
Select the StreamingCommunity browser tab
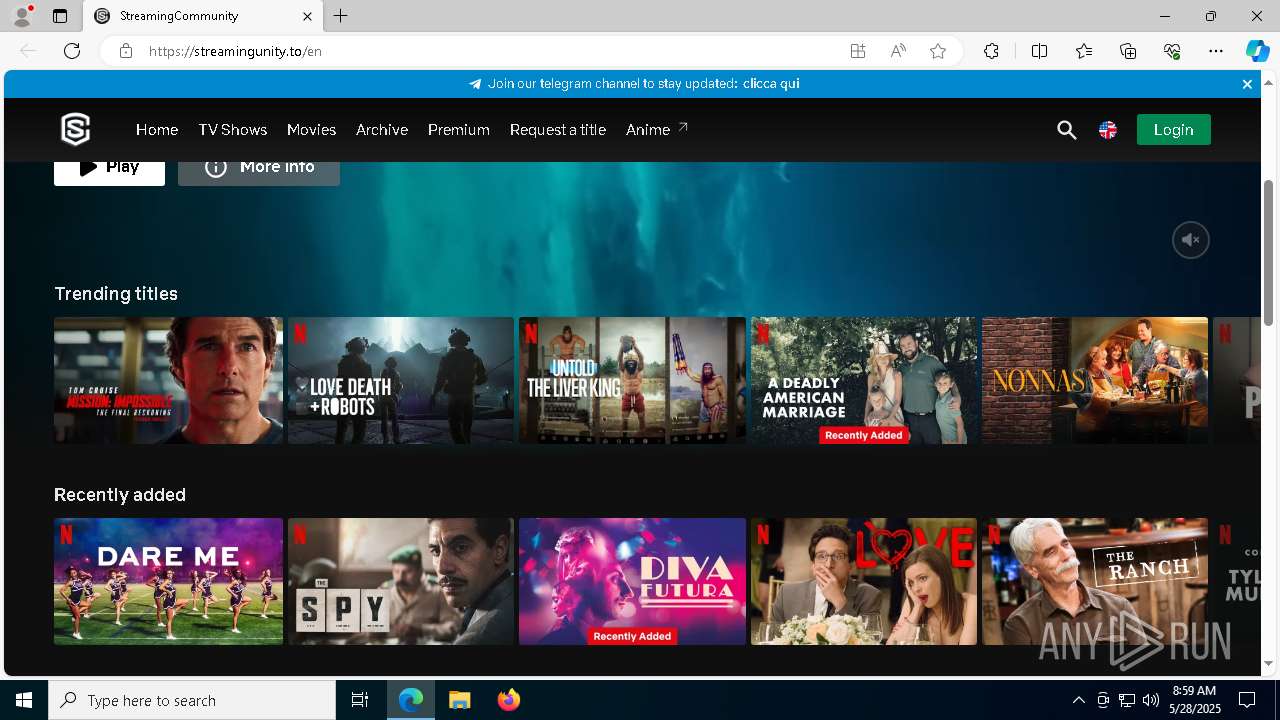pyautogui.click(x=204, y=16)
